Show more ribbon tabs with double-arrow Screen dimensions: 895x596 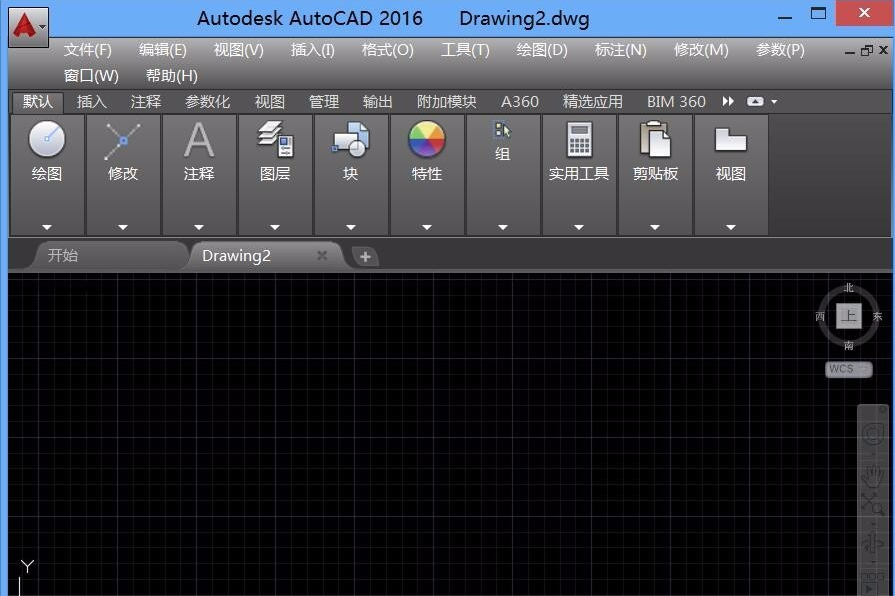tap(728, 102)
